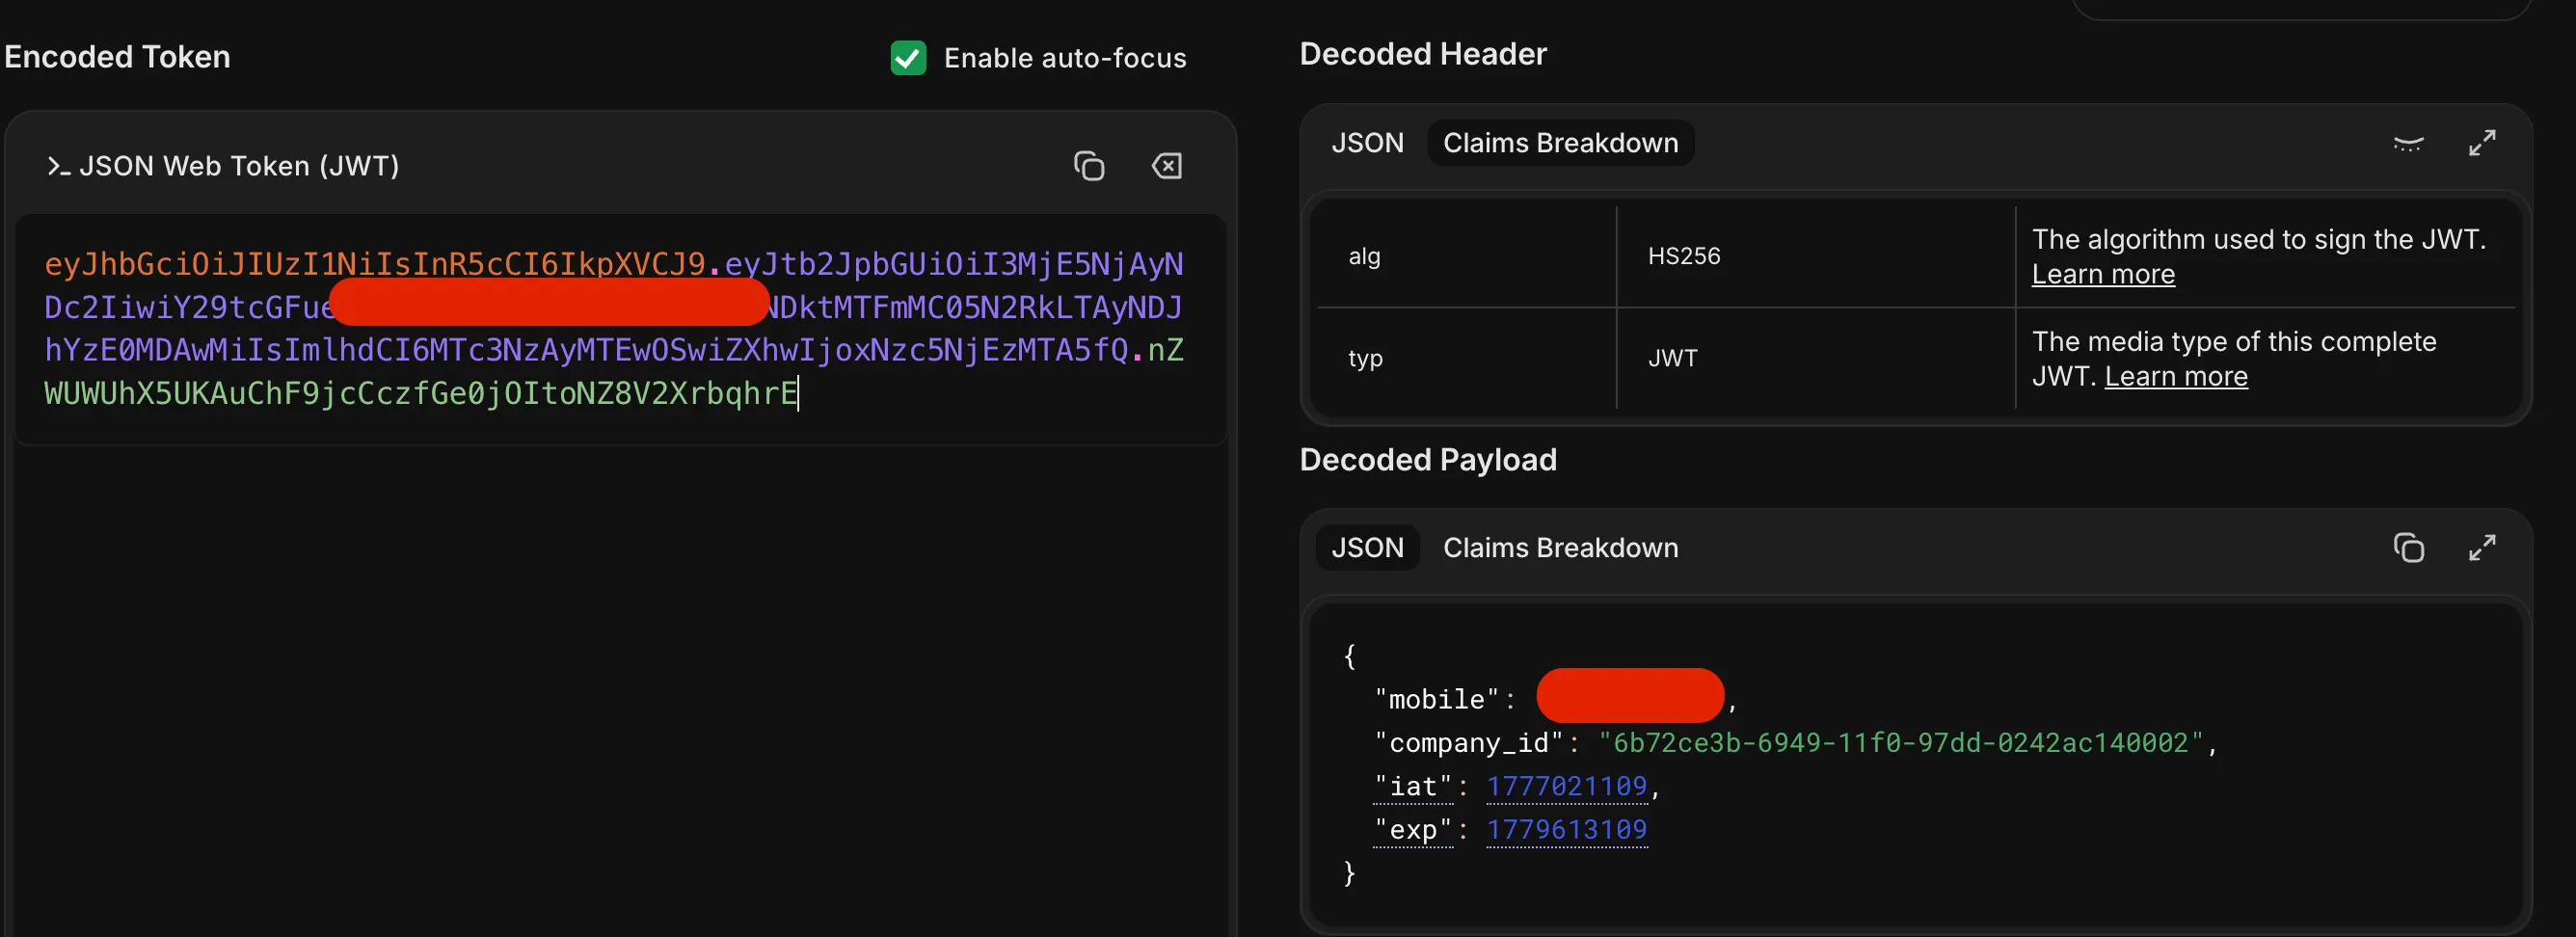Click the "exp" claim key in payload
2576x937 pixels.
pos(1412,830)
